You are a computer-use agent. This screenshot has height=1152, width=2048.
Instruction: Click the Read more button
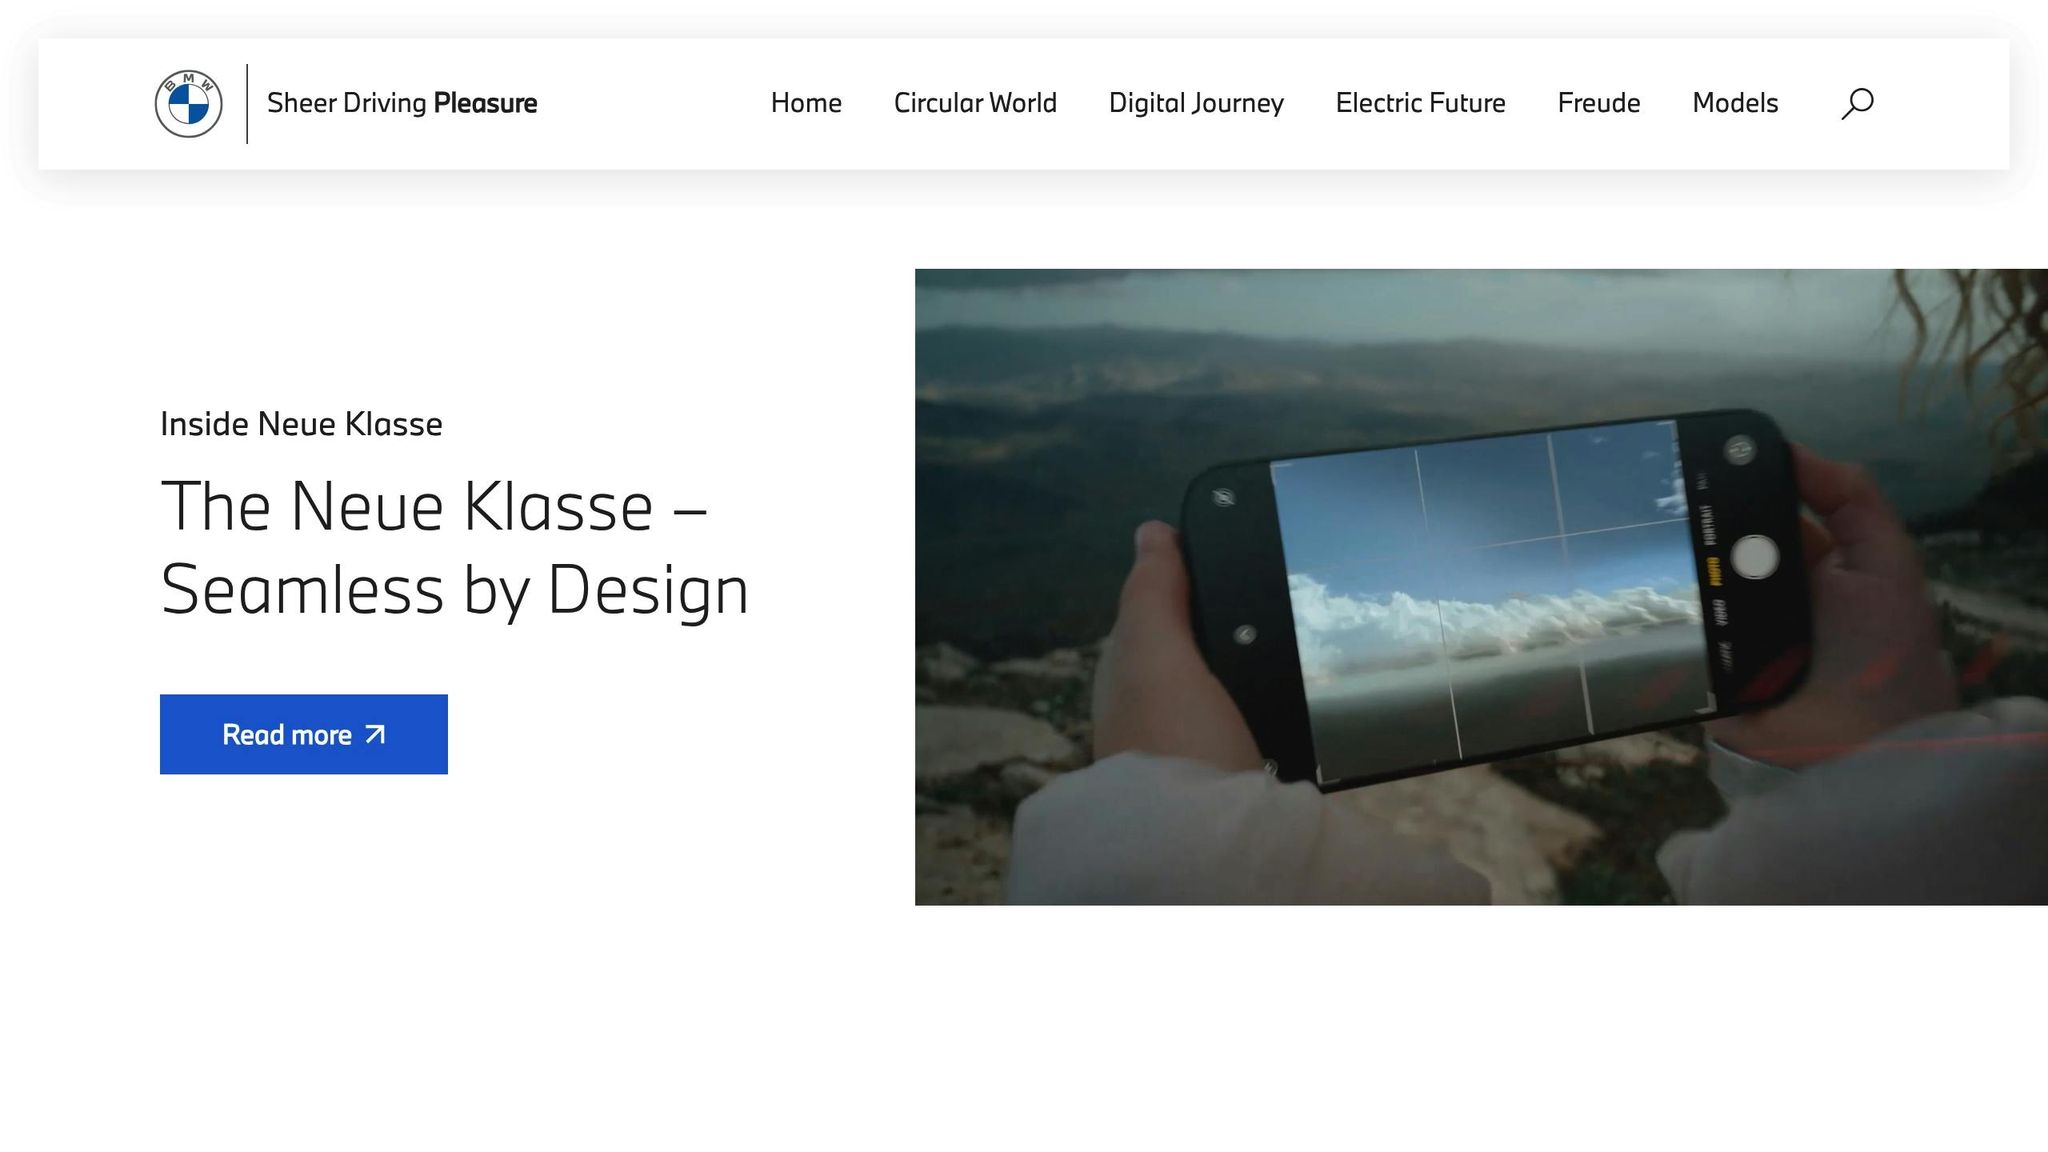(304, 734)
